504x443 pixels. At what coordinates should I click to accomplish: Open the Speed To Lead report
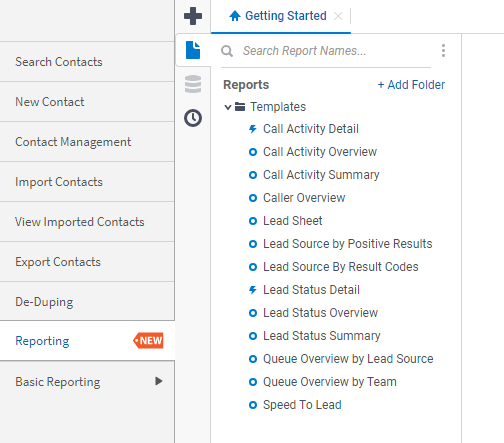pos(302,405)
